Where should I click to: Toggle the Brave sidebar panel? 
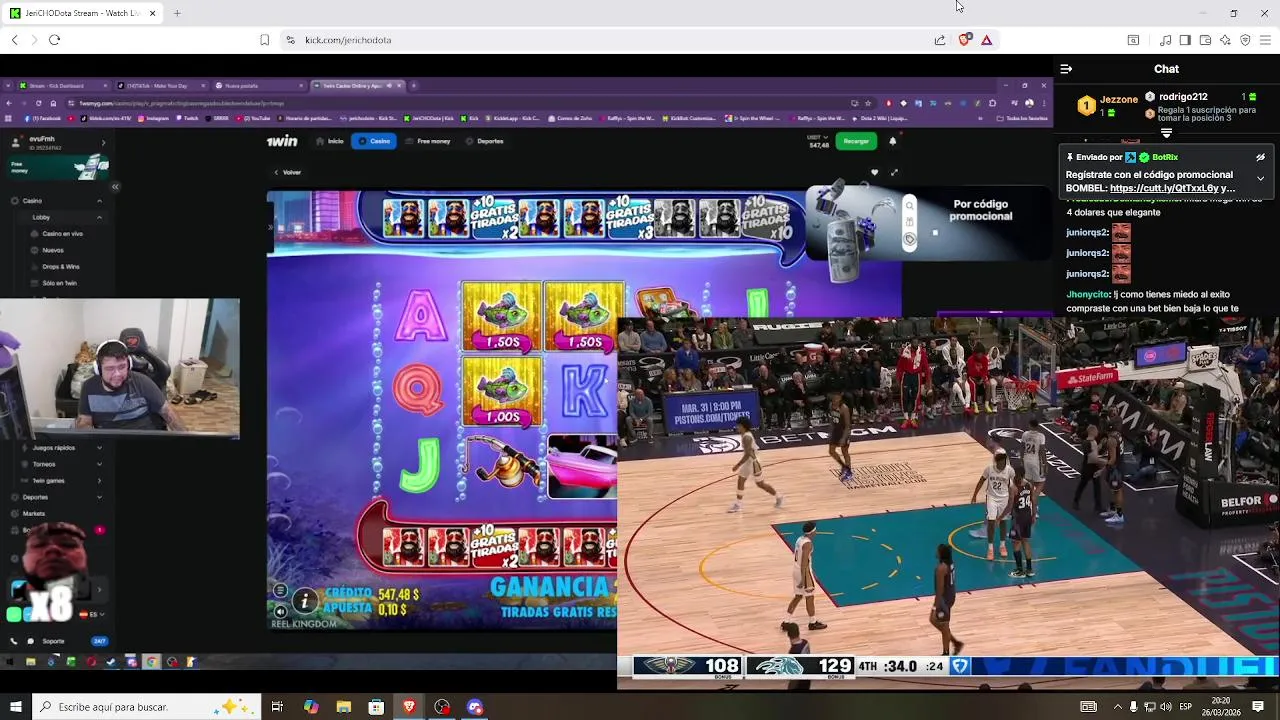pyautogui.click(x=1185, y=40)
